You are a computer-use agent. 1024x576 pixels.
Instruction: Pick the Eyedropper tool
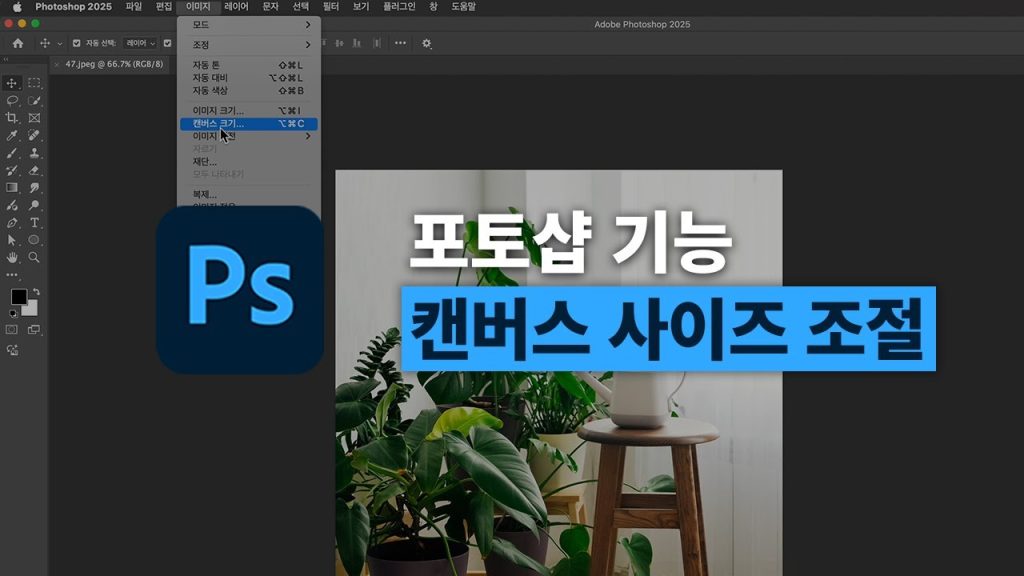(12, 135)
